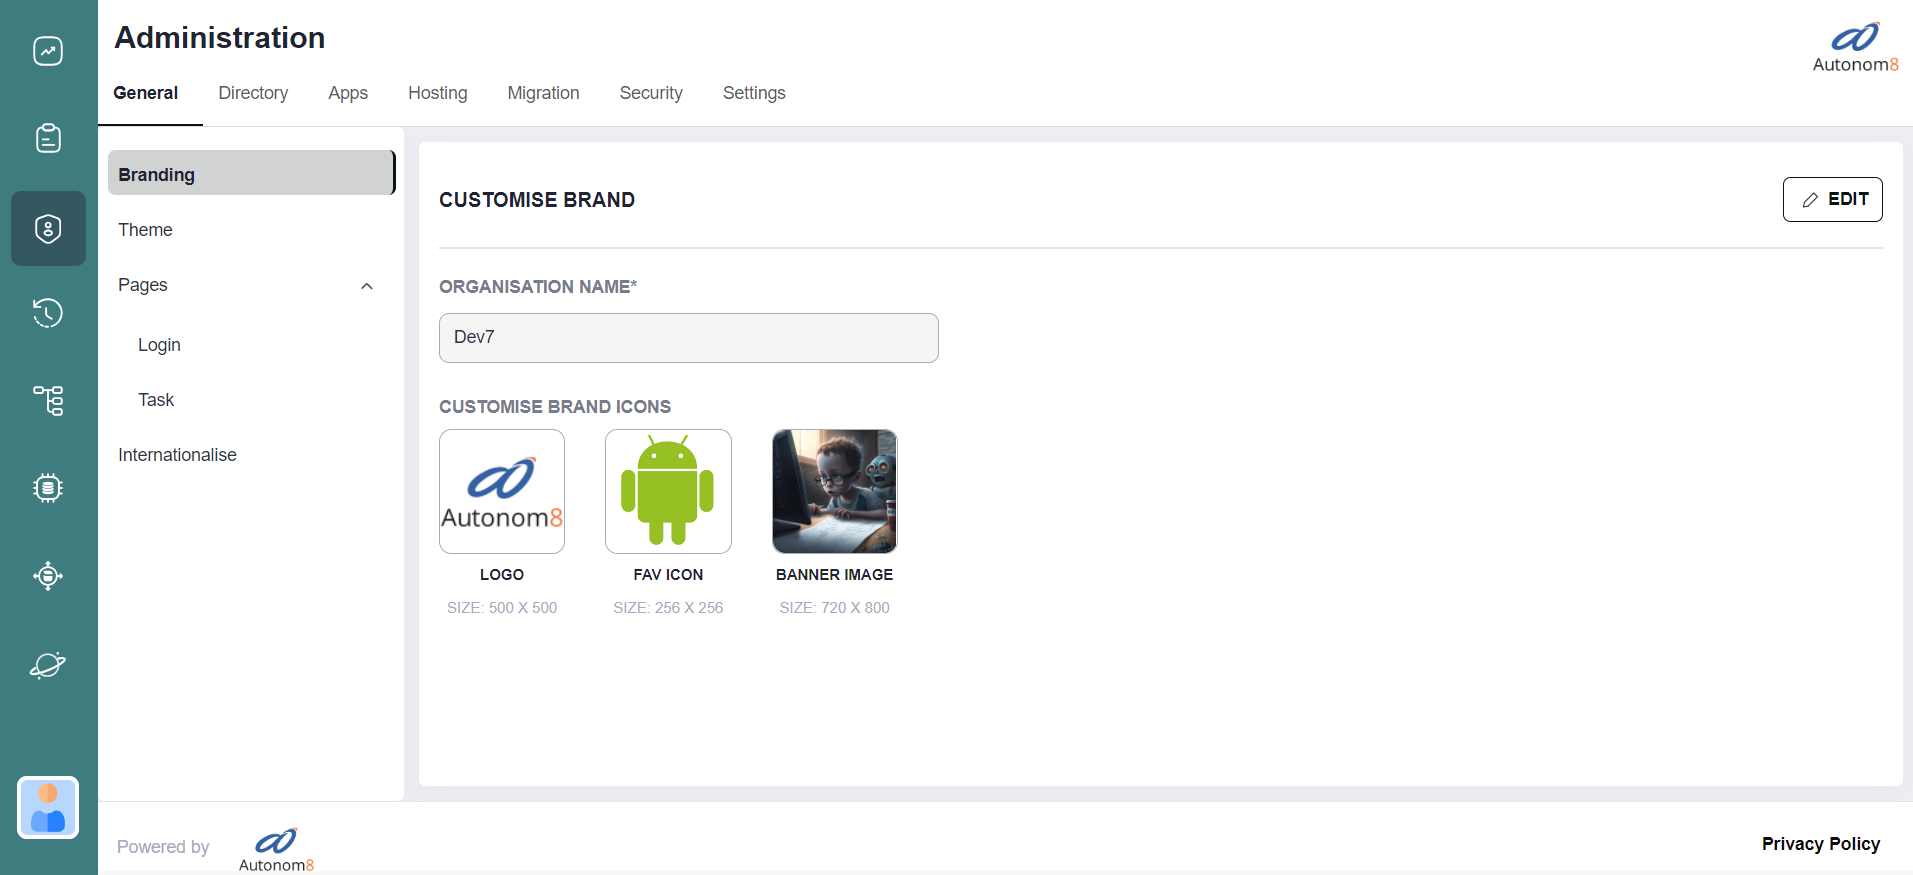Go to the Hosting tab

pyautogui.click(x=437, y=93)
